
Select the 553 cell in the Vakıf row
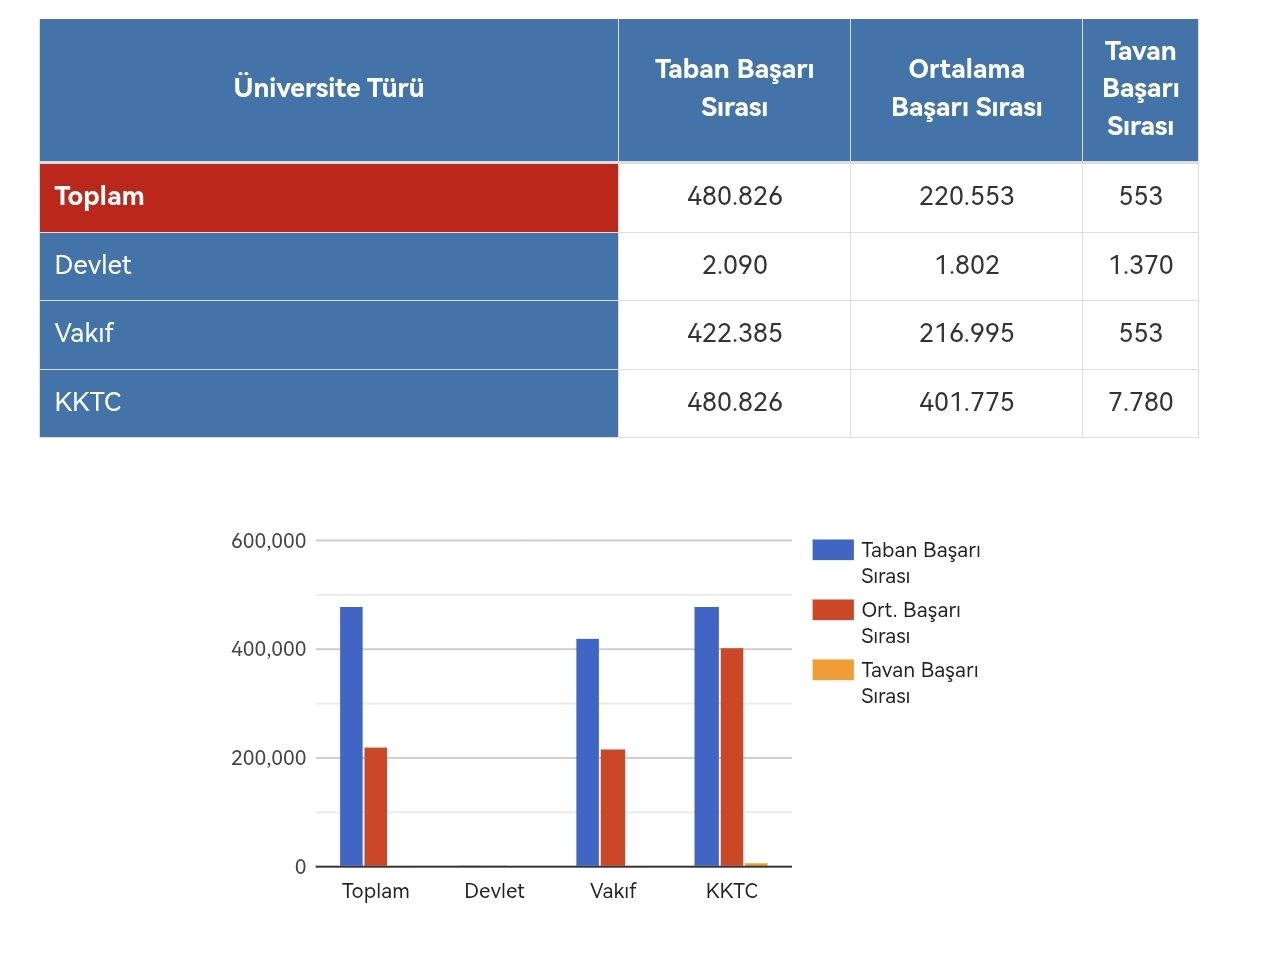[1140, 334]
